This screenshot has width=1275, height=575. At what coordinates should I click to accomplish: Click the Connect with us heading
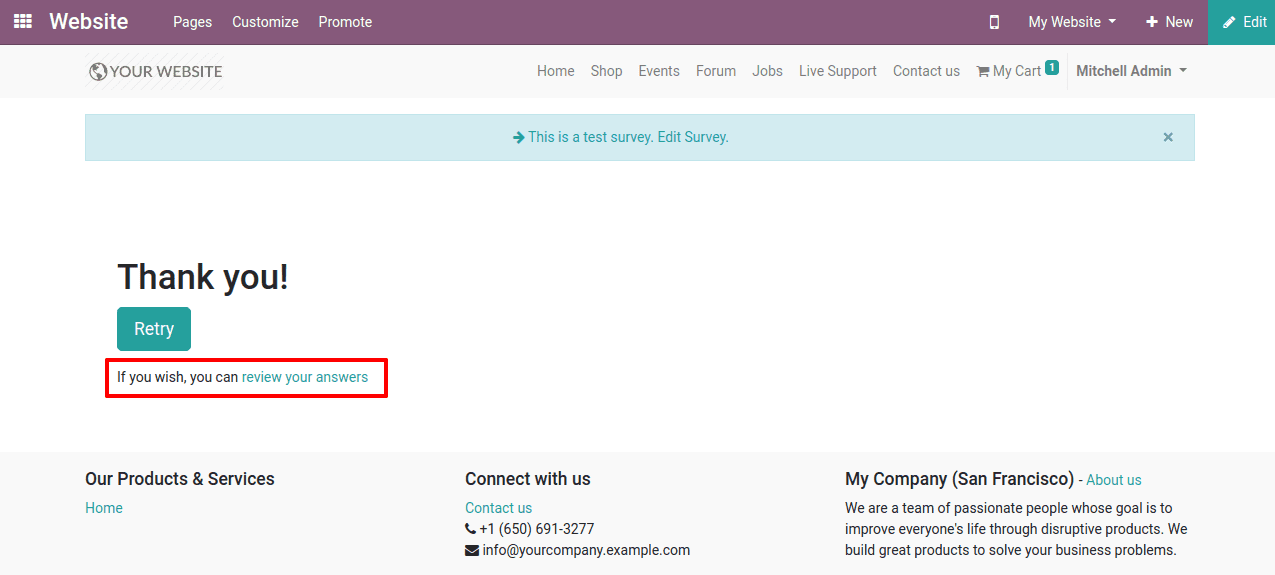pos(528,479)
